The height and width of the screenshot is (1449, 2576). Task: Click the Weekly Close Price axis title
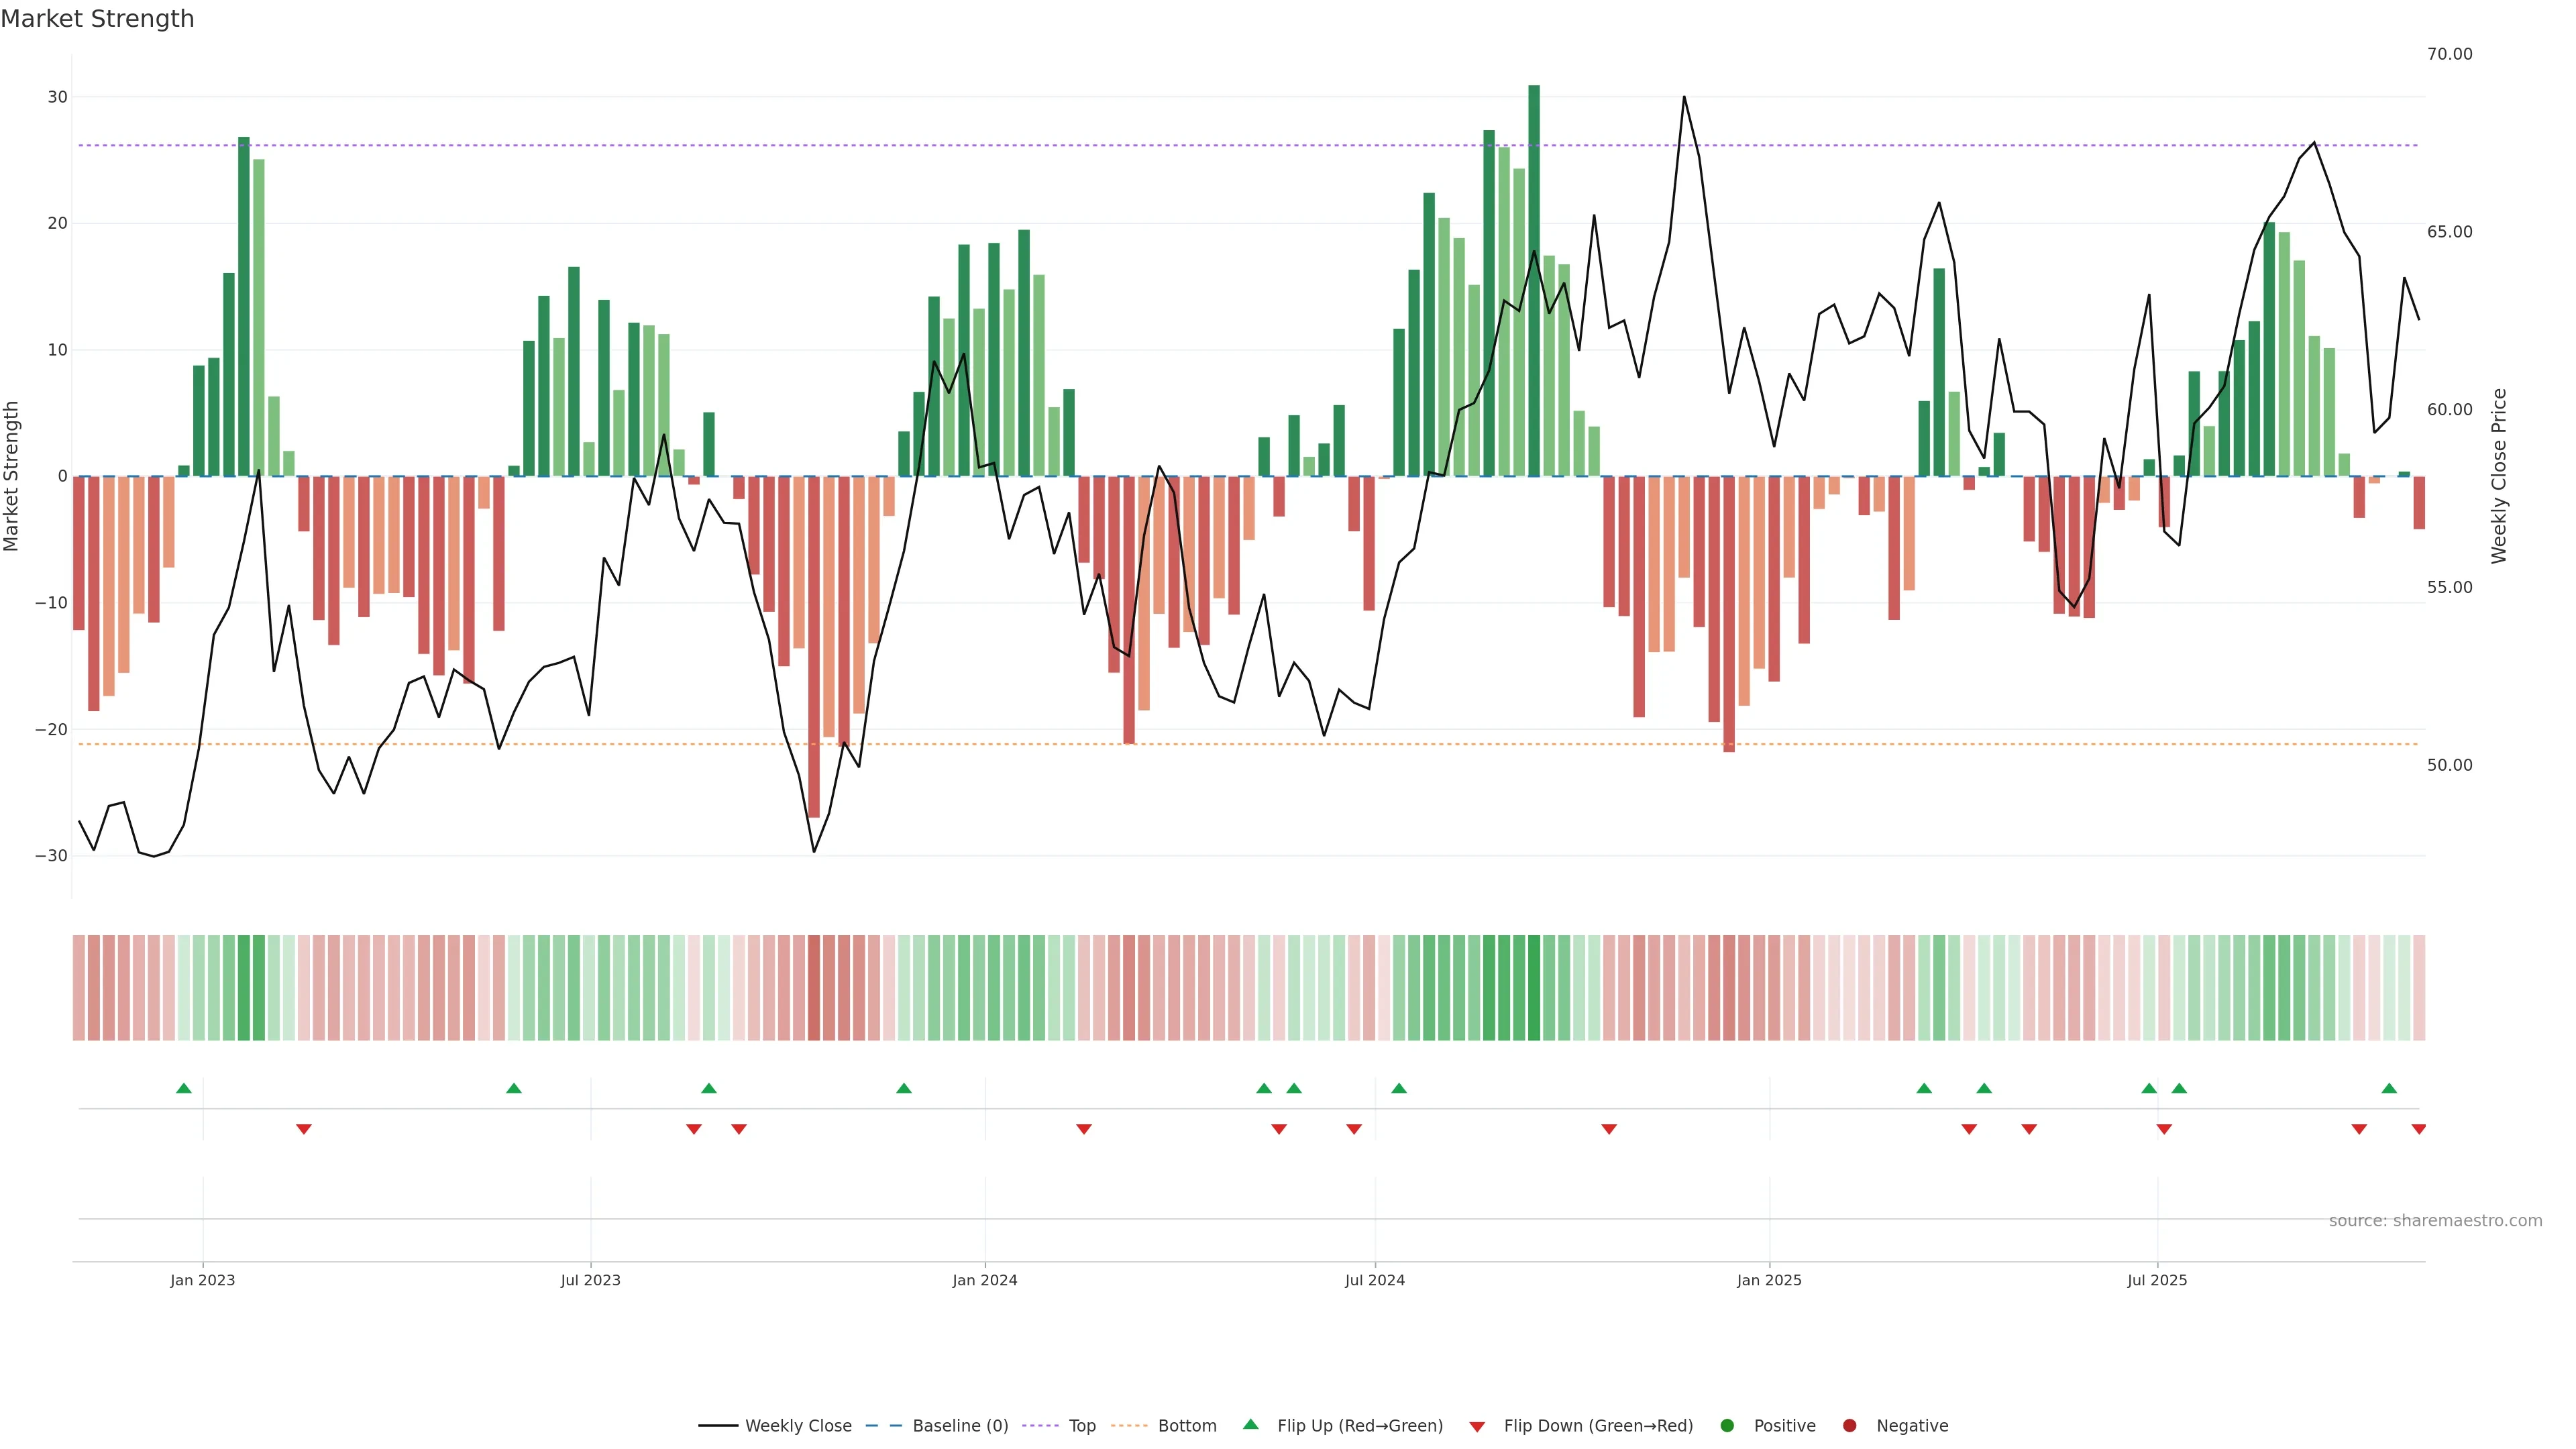pyautogui.click(x=2499, y=476)
